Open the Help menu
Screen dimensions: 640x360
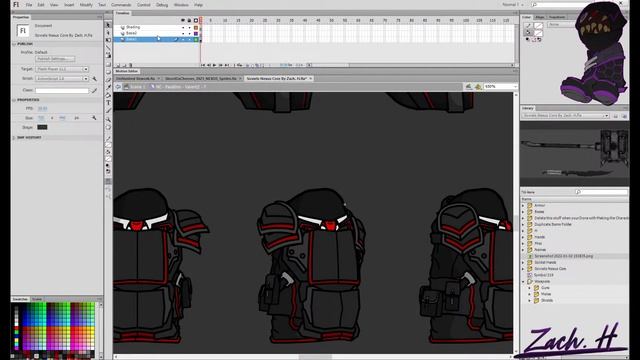point(198,5)
